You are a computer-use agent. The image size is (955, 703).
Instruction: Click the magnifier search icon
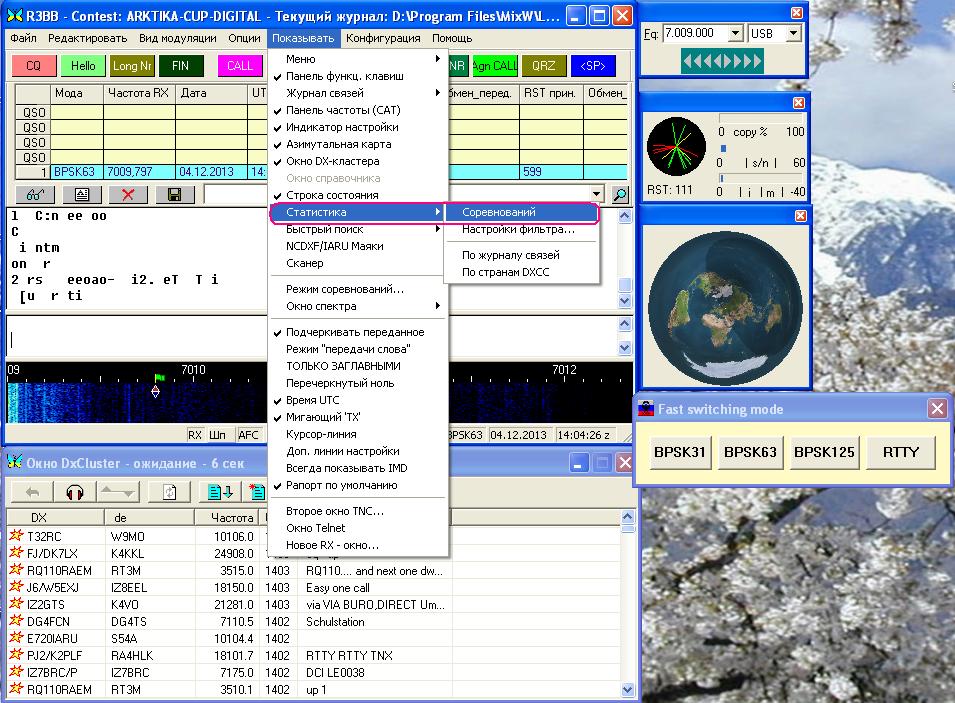click(620, 194)
